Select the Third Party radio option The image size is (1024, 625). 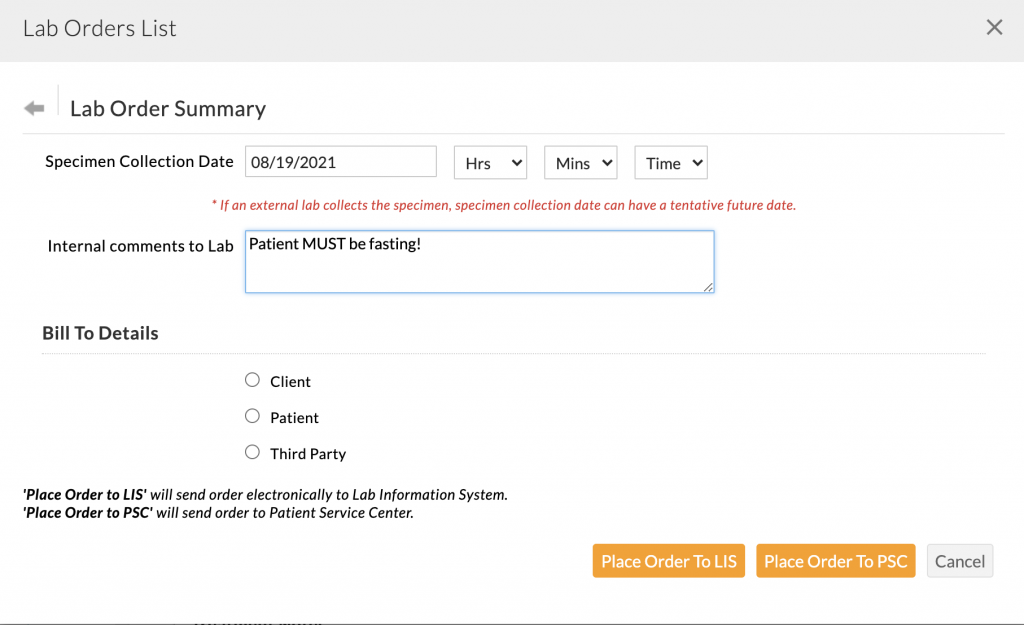point(252,452)
